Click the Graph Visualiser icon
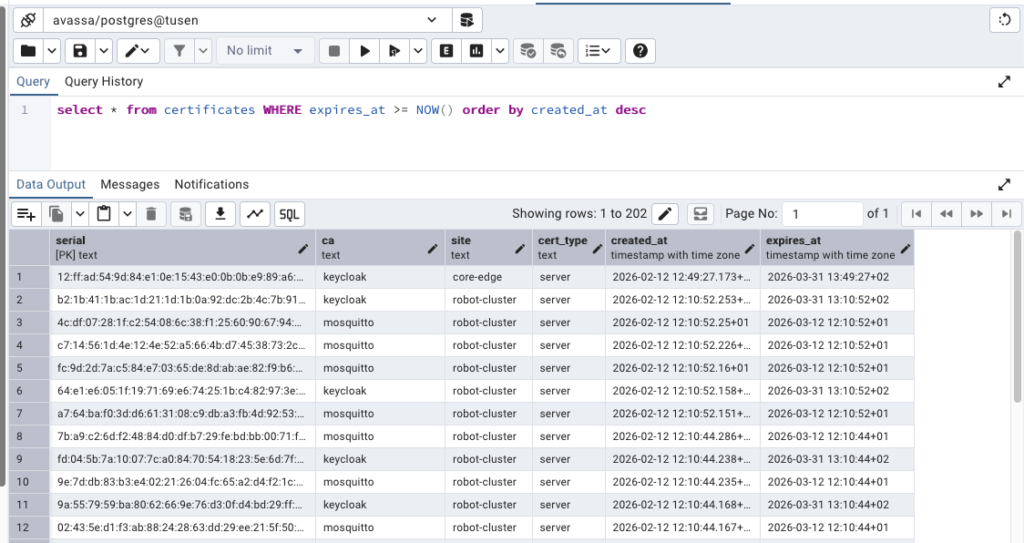Image resolution: width=1024 pixels, height=543 pixels. (x=255, y=214)
